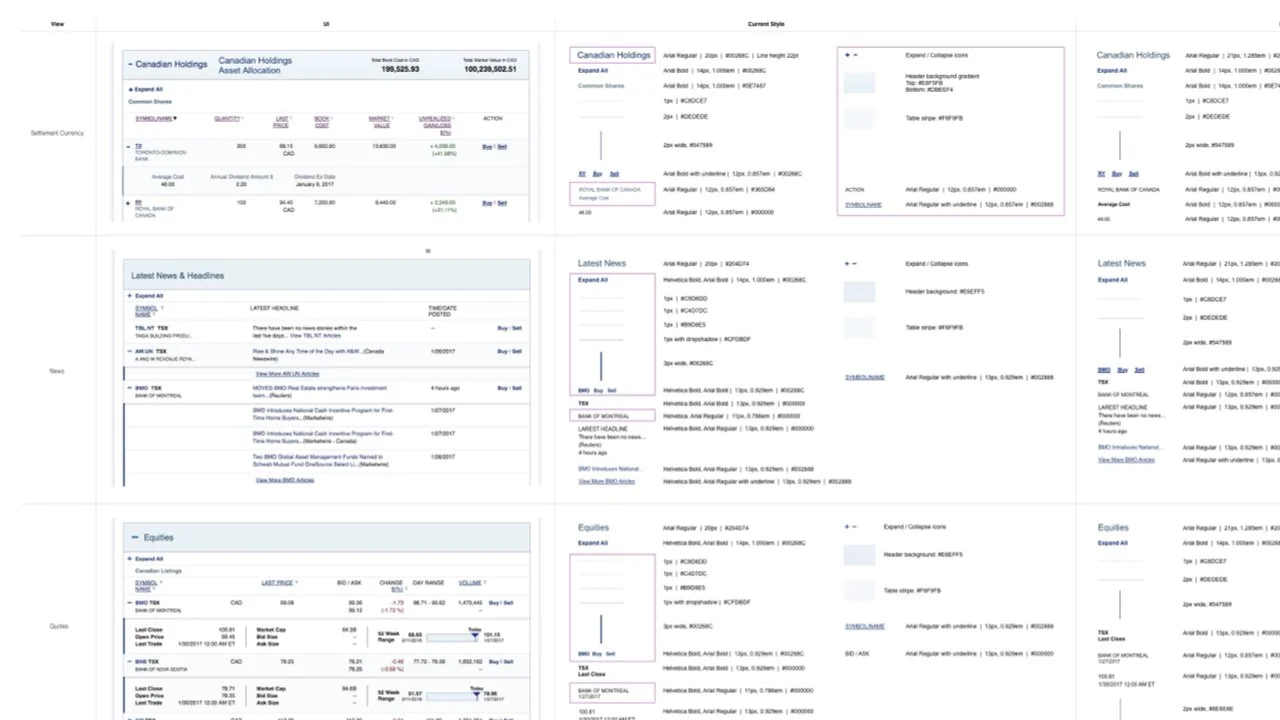Click SYMBOL/NAME sample in Settlement Currency styles box

(864, 204)
